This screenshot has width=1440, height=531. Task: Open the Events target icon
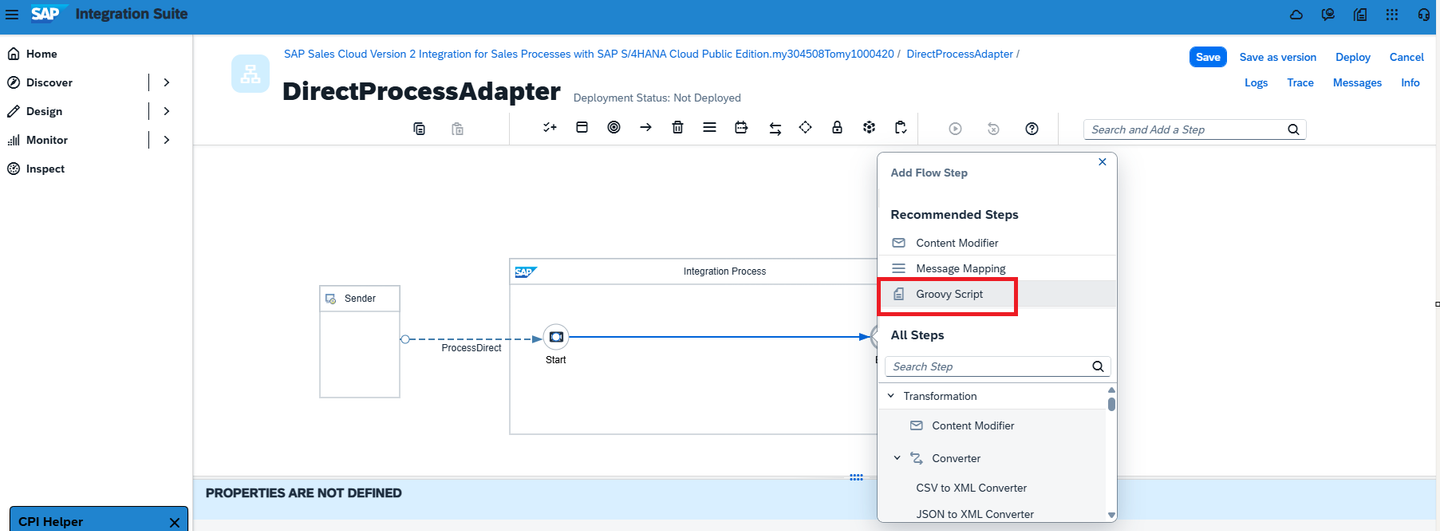pyautogui.click(x=614, y=128)
